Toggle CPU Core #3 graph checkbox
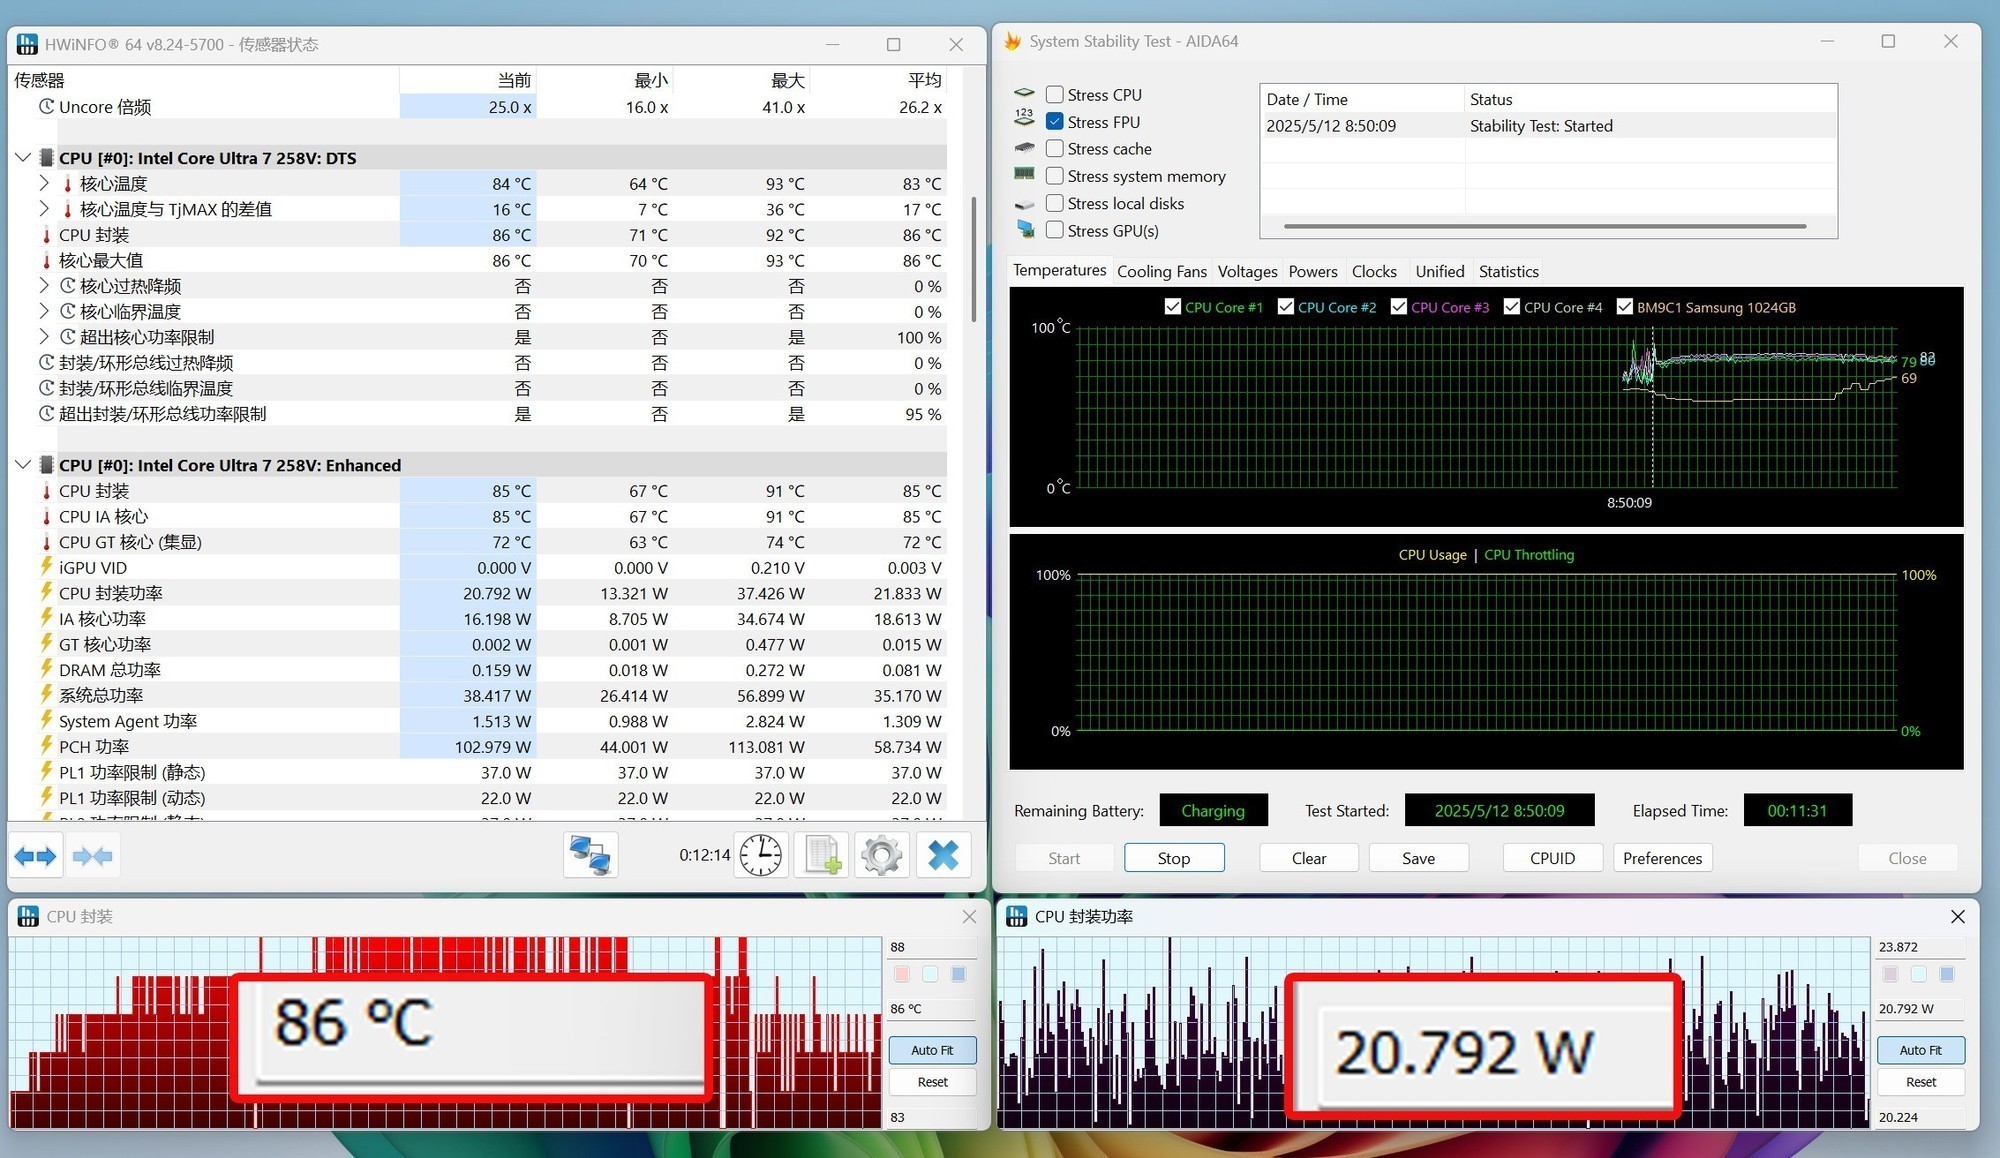This screenshot has height=1158, width=2000. [1399, 307]
